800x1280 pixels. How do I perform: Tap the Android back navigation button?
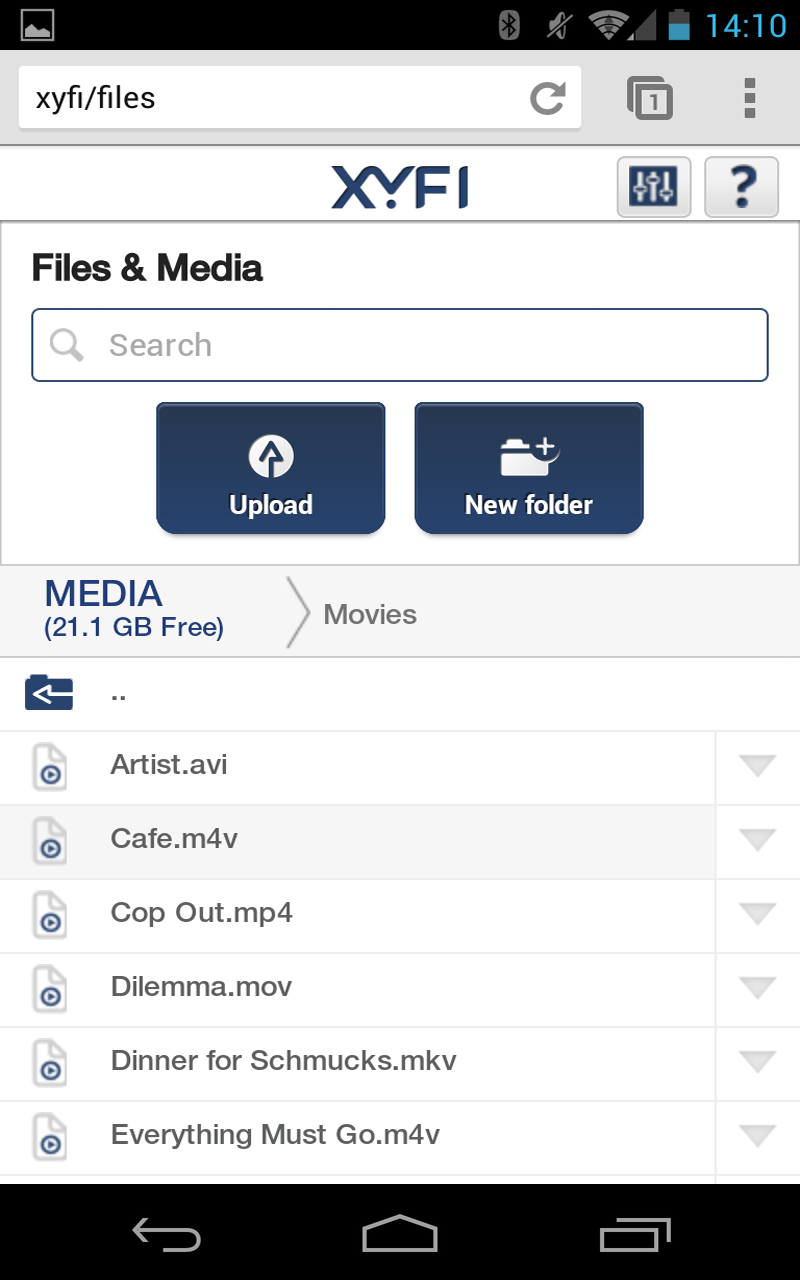click(x=166, y=1234)
